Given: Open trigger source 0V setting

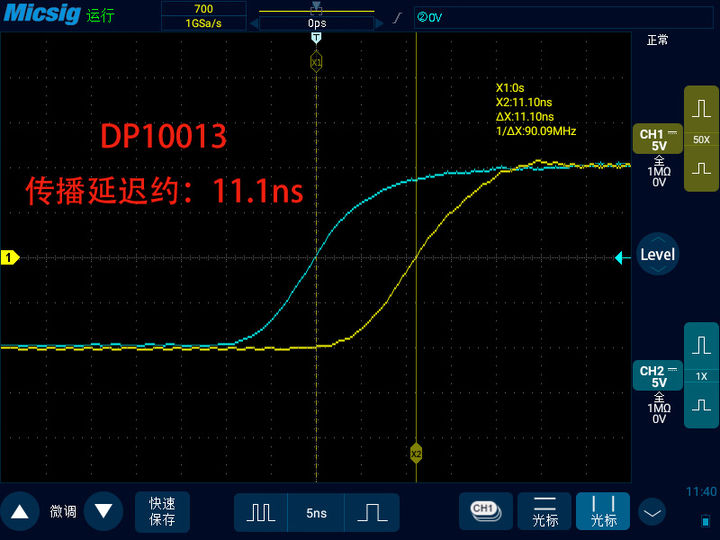Looking at the screenshot, I should pos(563,18).
